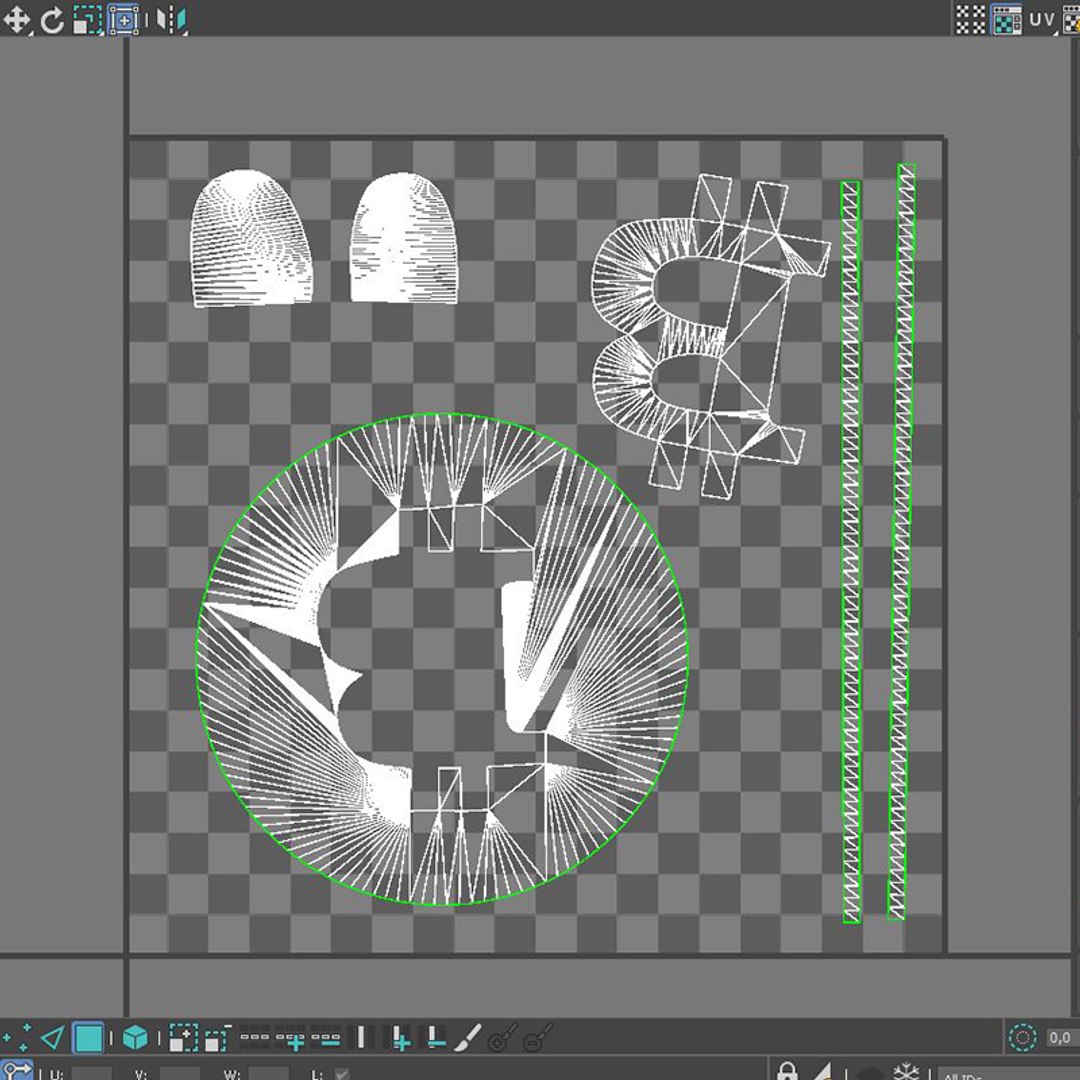This screenshot has height=1080, width=1080.
Task: Click the Mirror Selected Subobjects tool
Action: pos(171,20)
